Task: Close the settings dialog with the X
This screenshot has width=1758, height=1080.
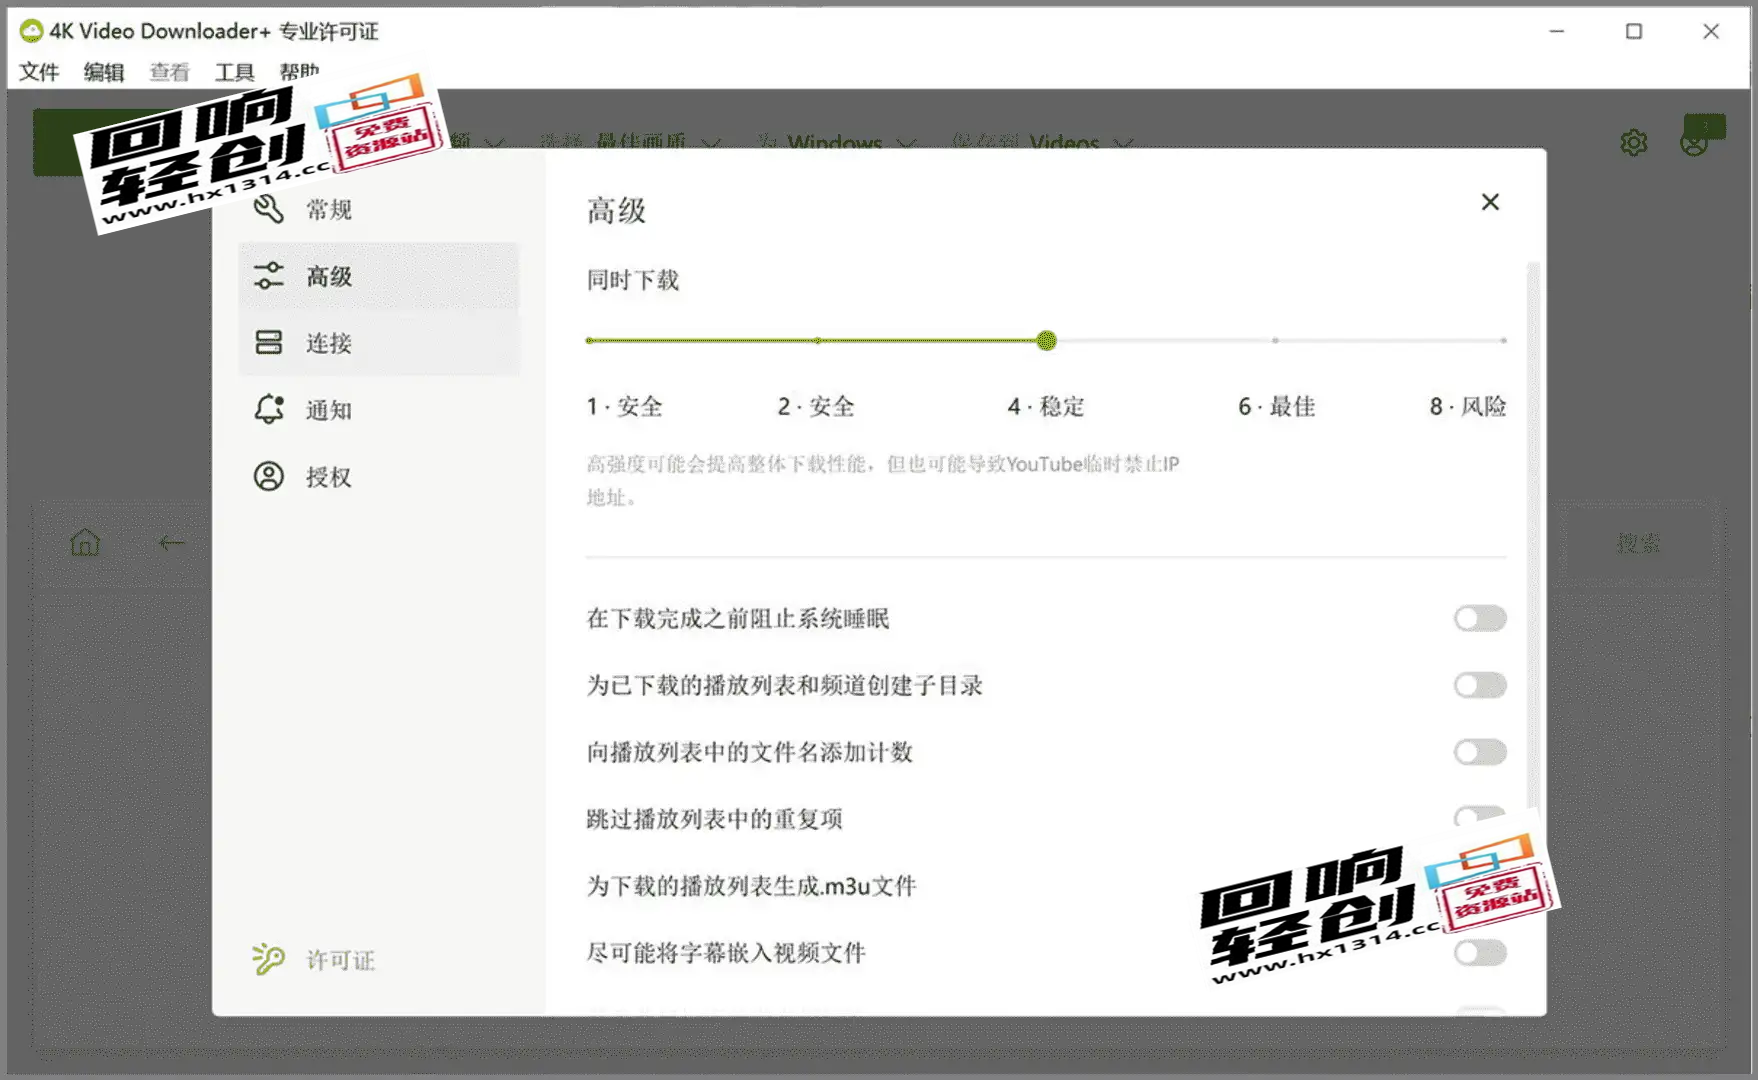Action: (x=1490, y=202)
